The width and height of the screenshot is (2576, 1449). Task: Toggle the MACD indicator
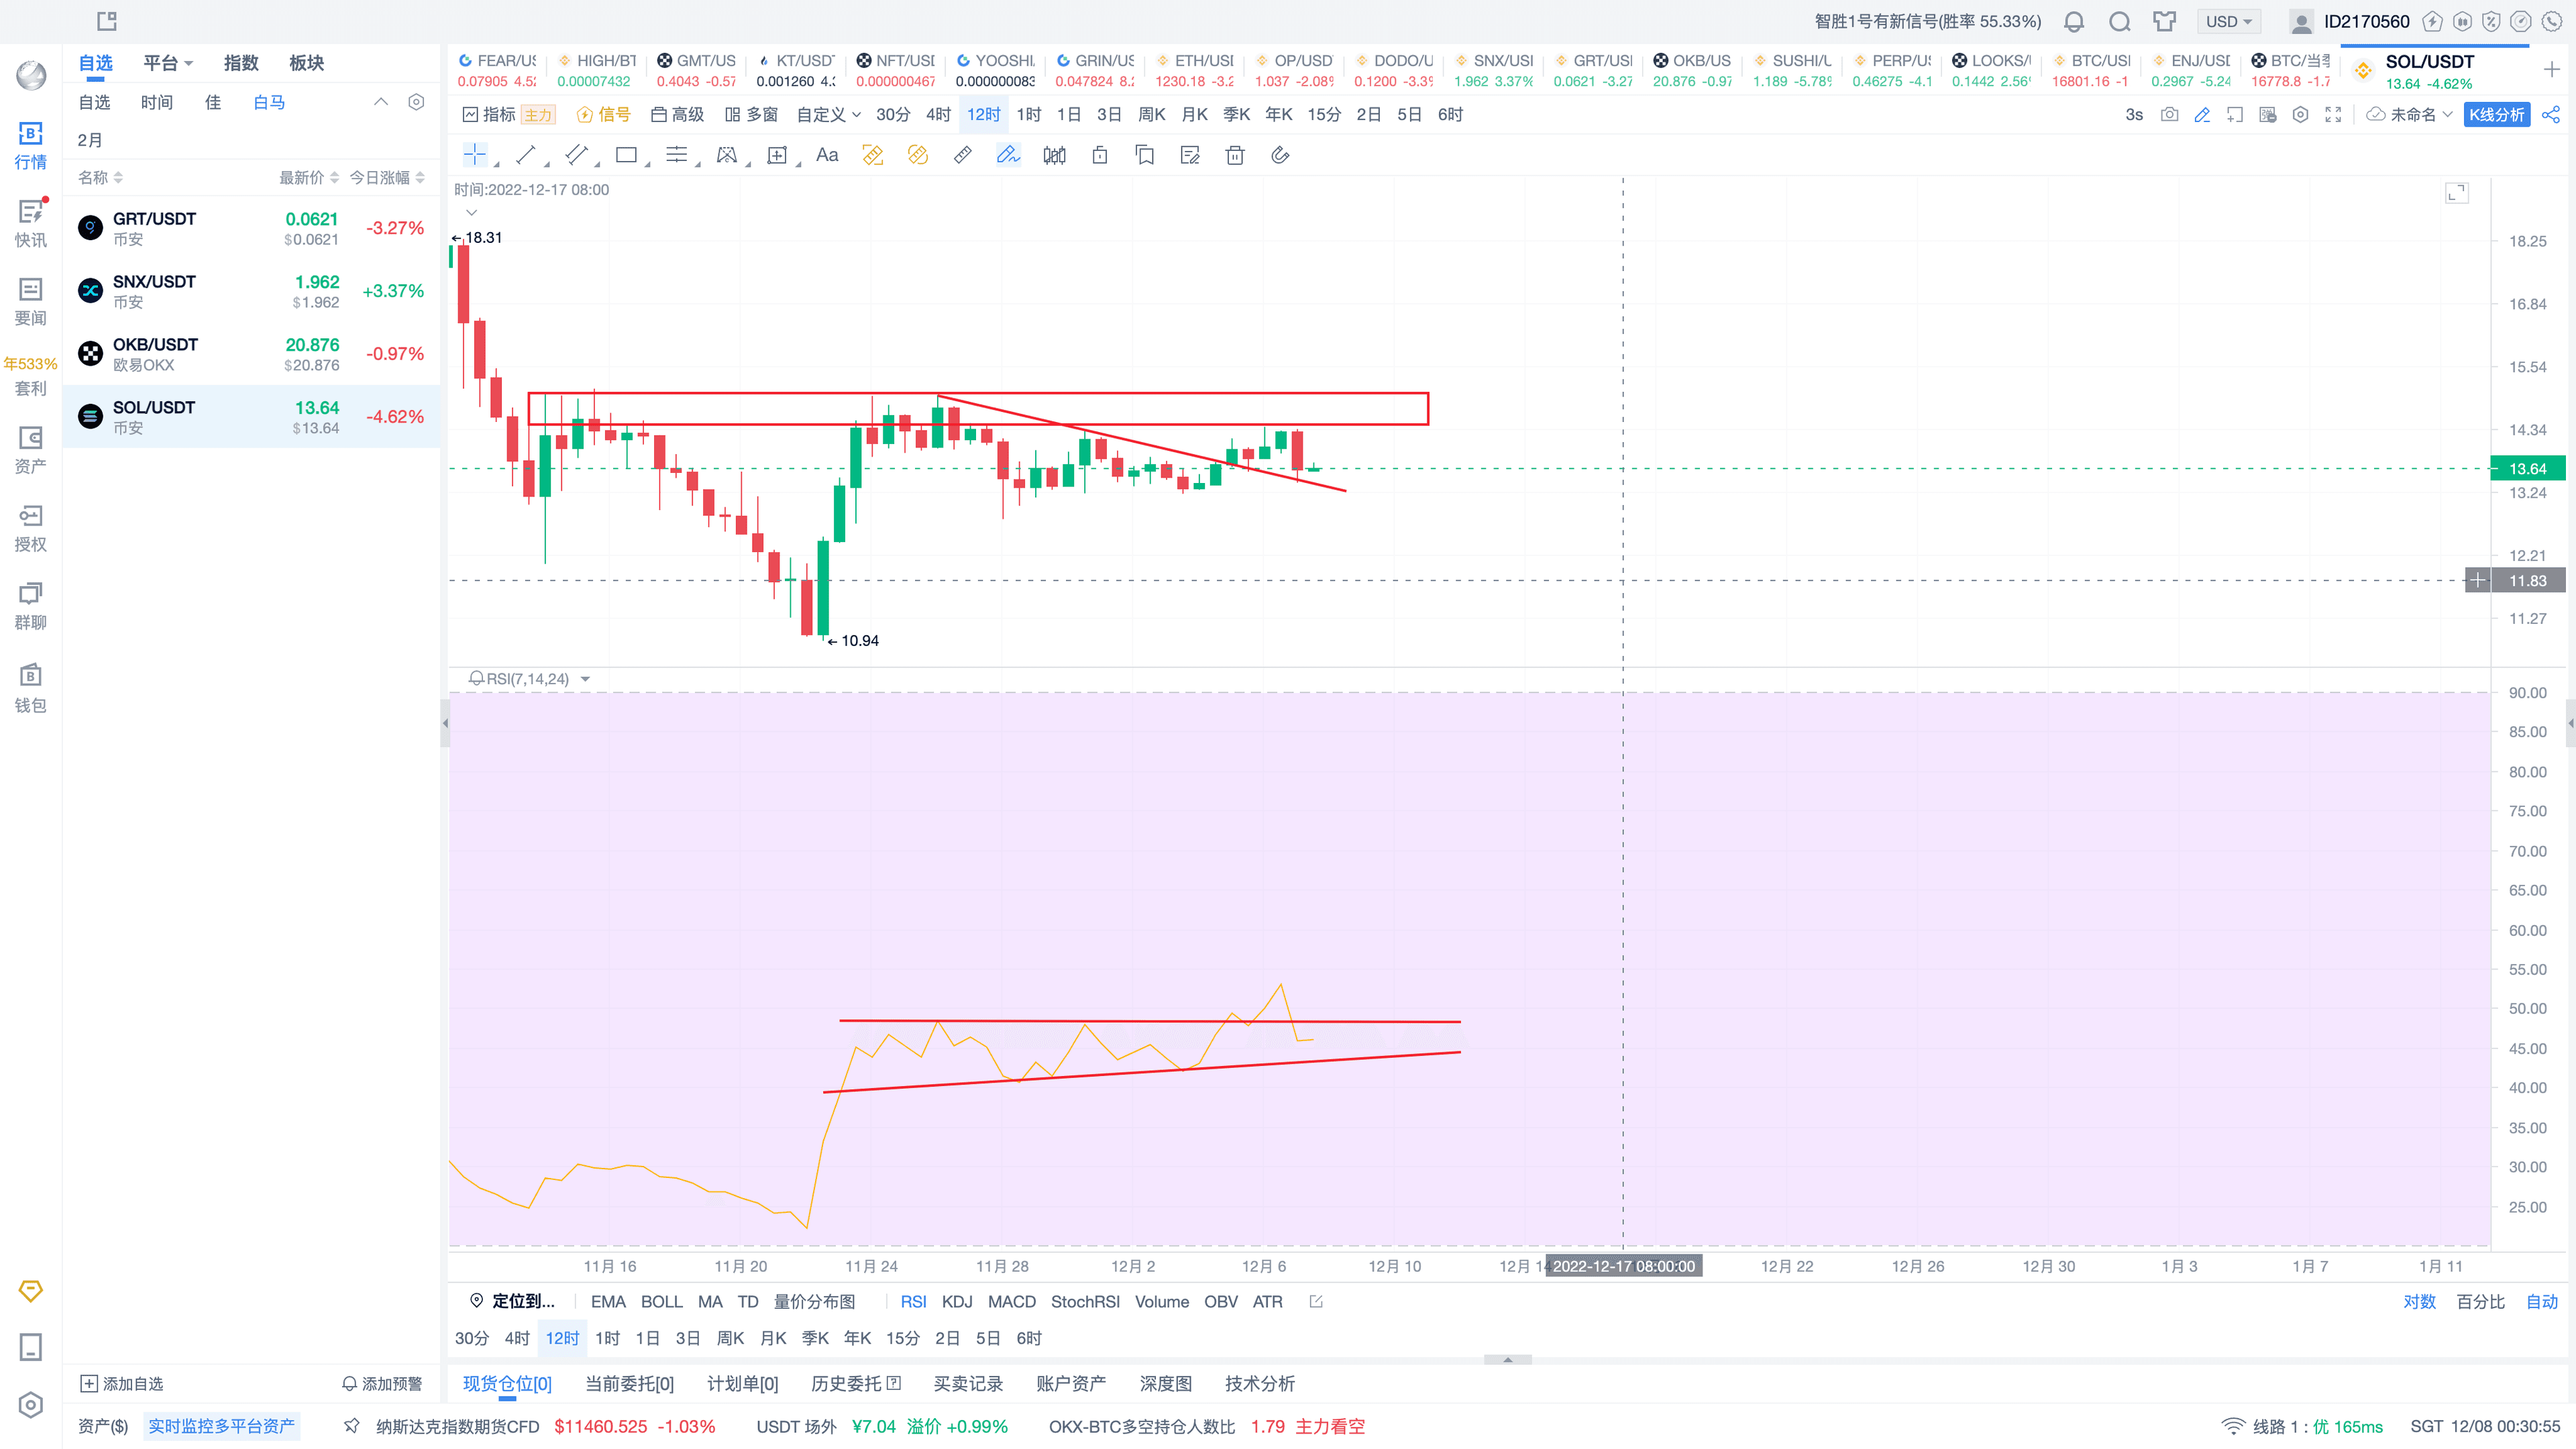click(x=1012, y=1301)
